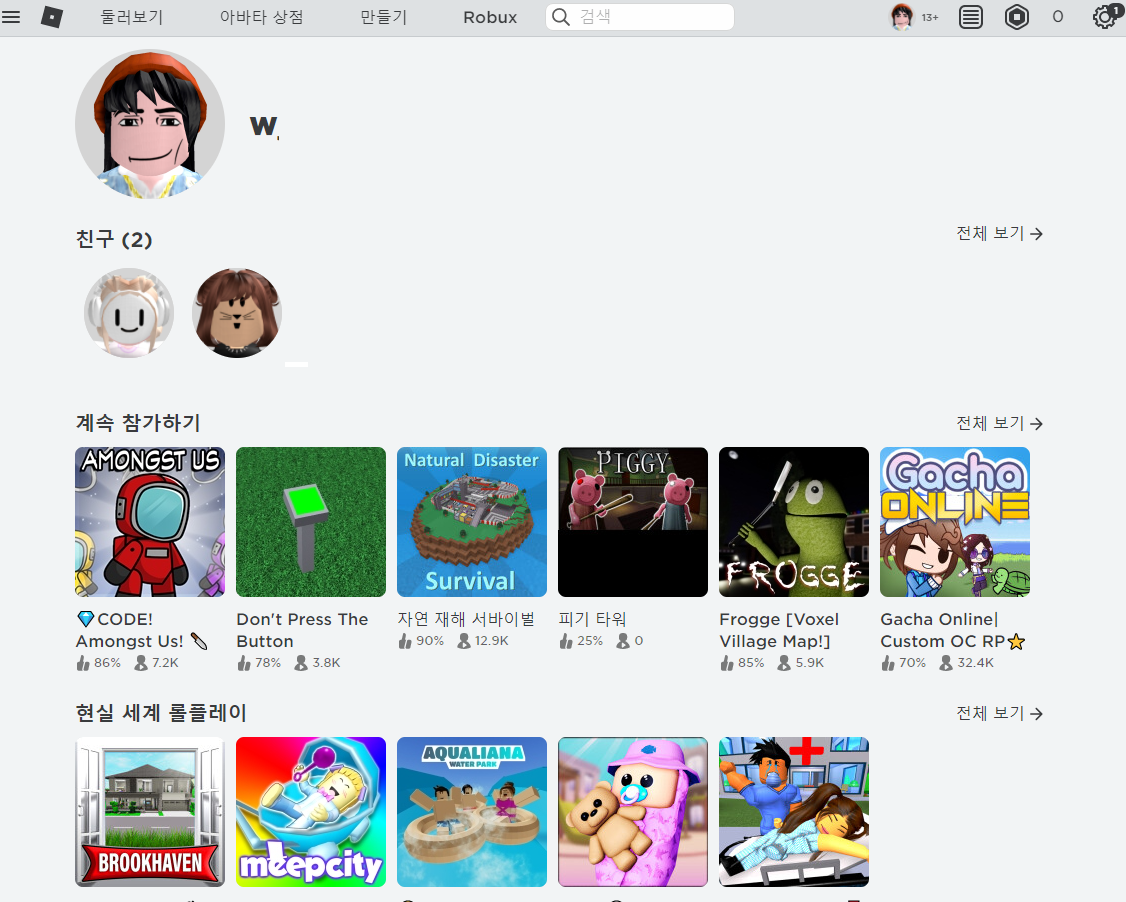The image size is (1126, 902).
Task: Click the 25% thumbs-up rating icon
Action: coord(566,641)
